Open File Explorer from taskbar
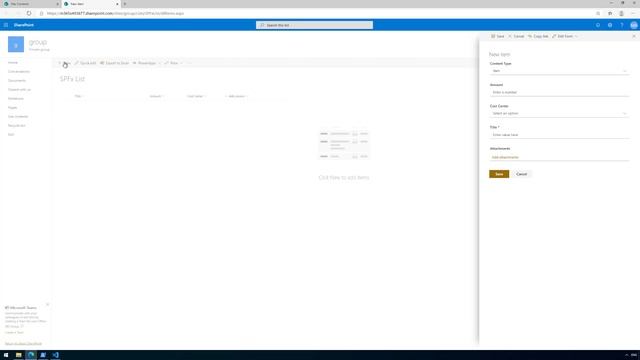640x360 pixels. 18,355
